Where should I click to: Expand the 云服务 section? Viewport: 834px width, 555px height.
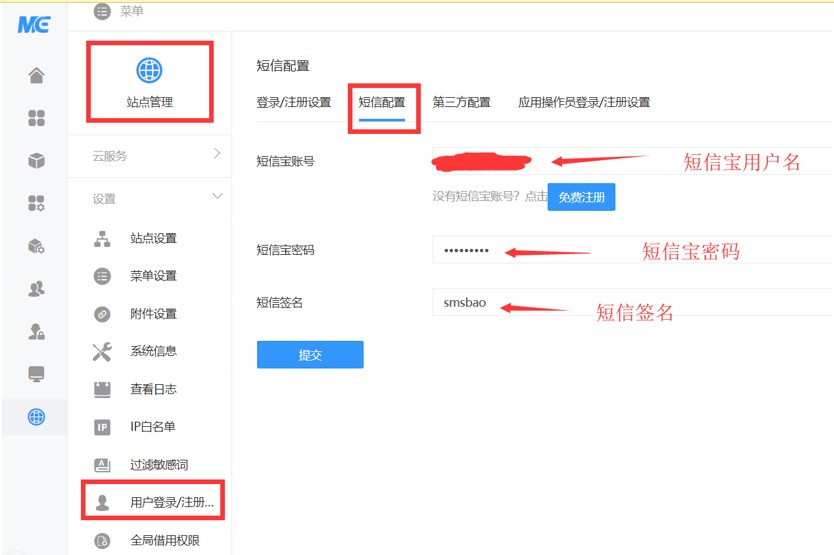coord(150,156)
